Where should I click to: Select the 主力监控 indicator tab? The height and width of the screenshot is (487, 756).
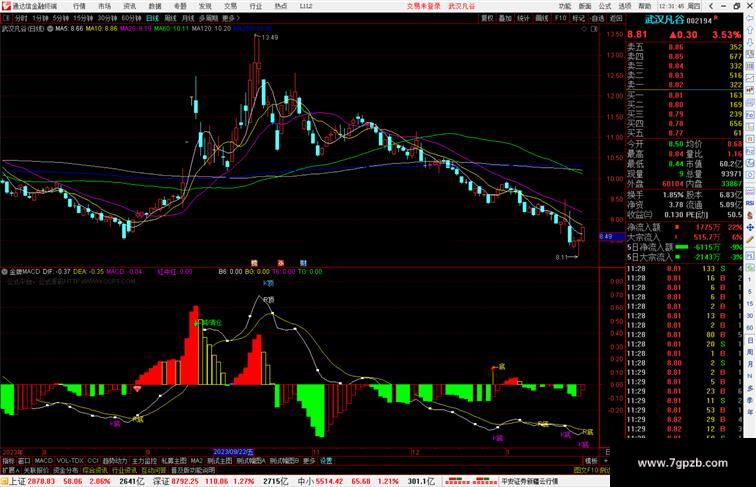point(145,461)
